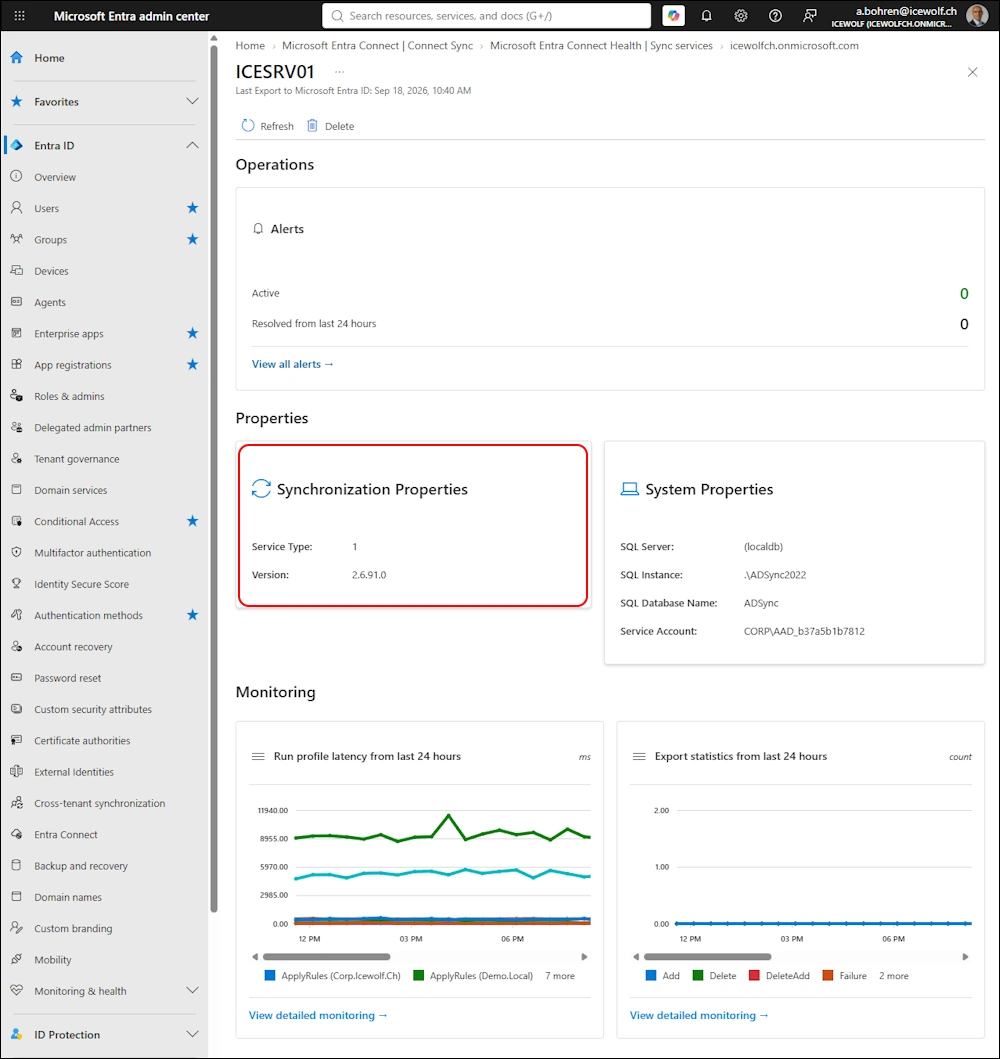
Task: Click the ApplyRules (Corp.Icewolf.Ch) blue legend swatch
Action: 270,976
